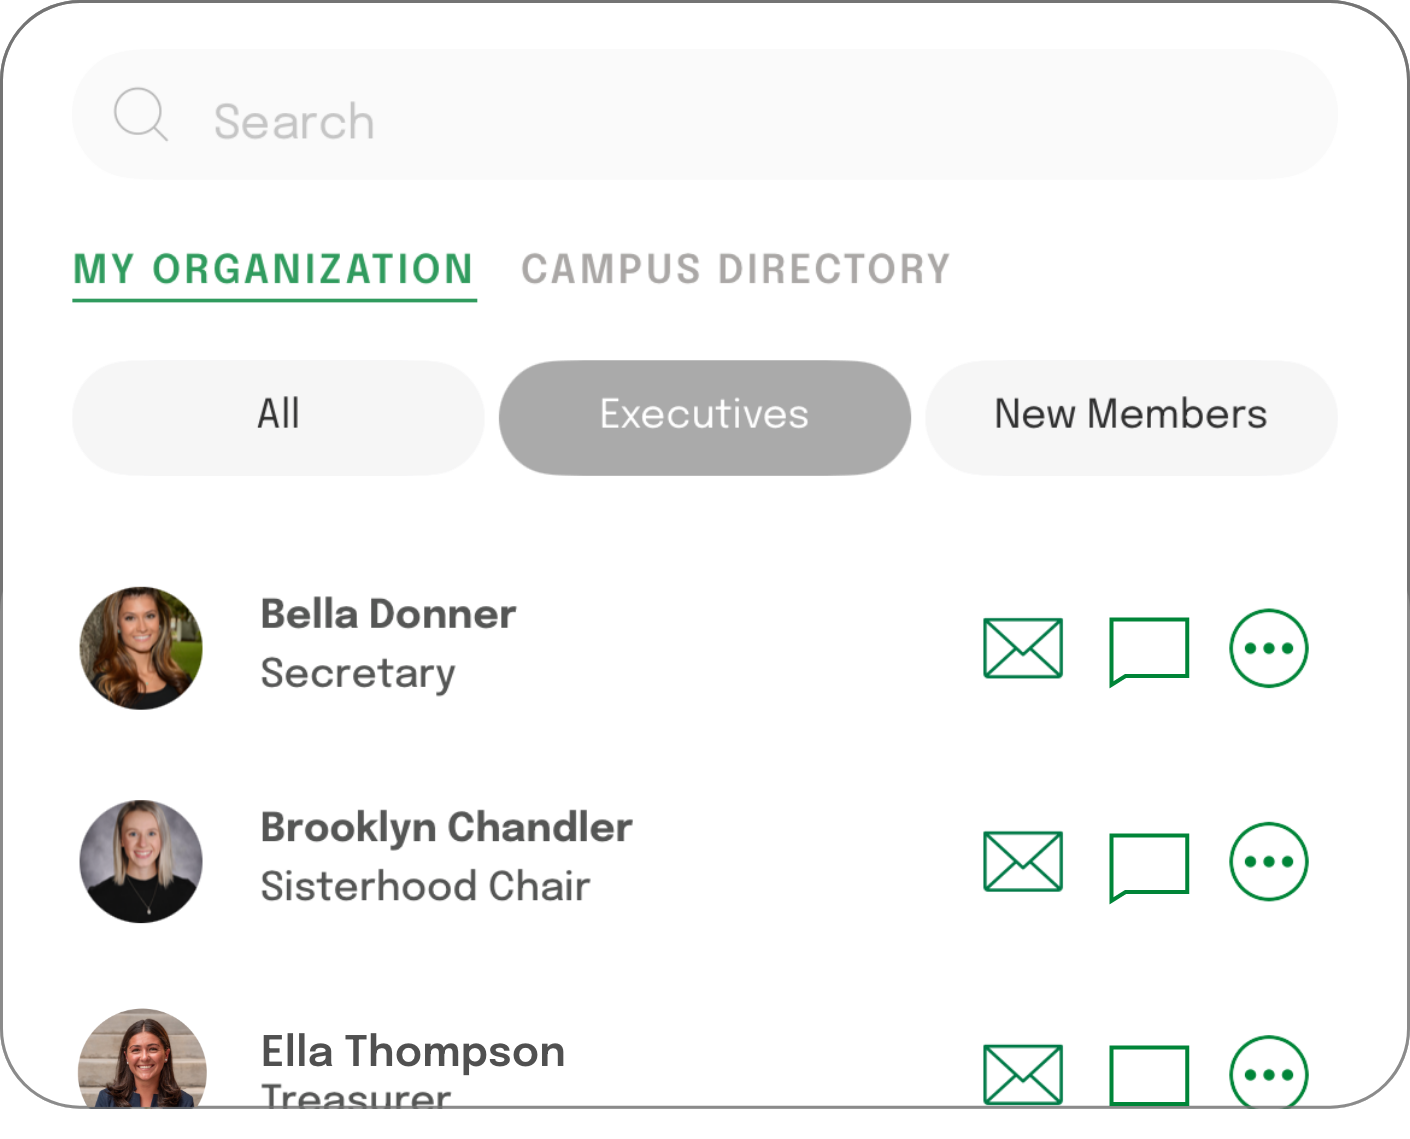
Task: Type in the Search field
Action: click(x=700, y=121)
